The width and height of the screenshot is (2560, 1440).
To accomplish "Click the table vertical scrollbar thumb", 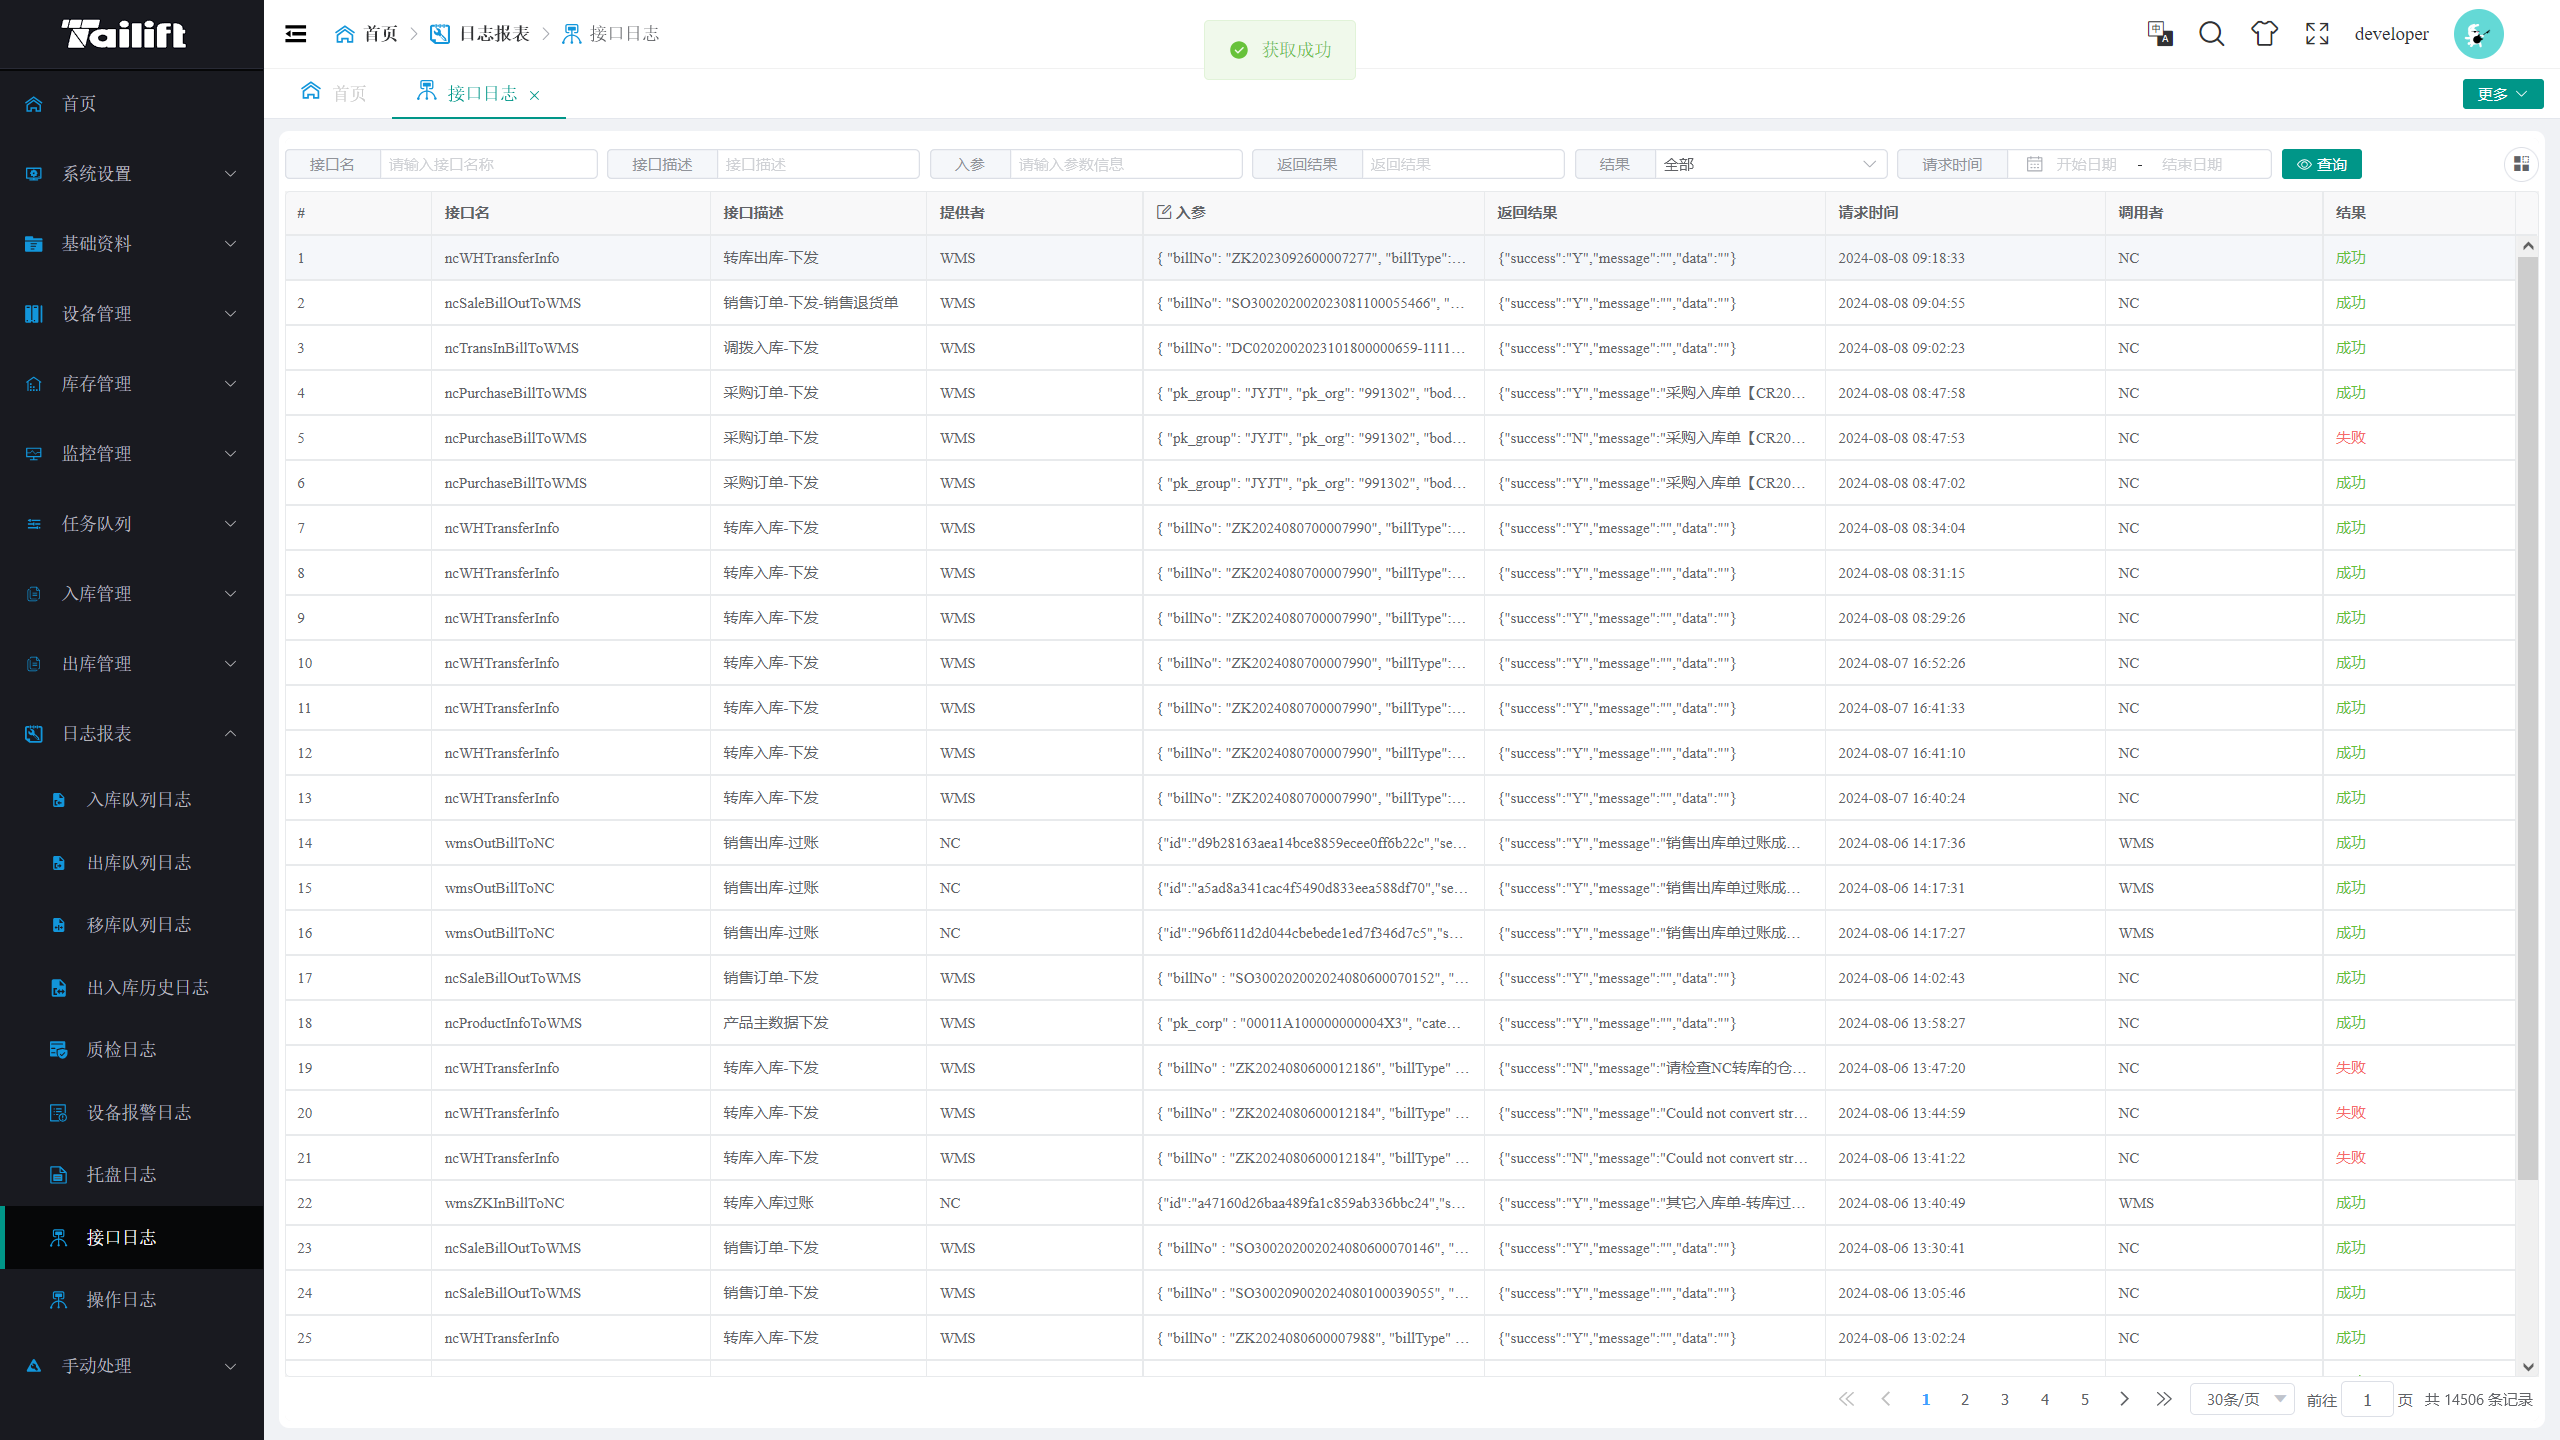I will coord(2527,716).
